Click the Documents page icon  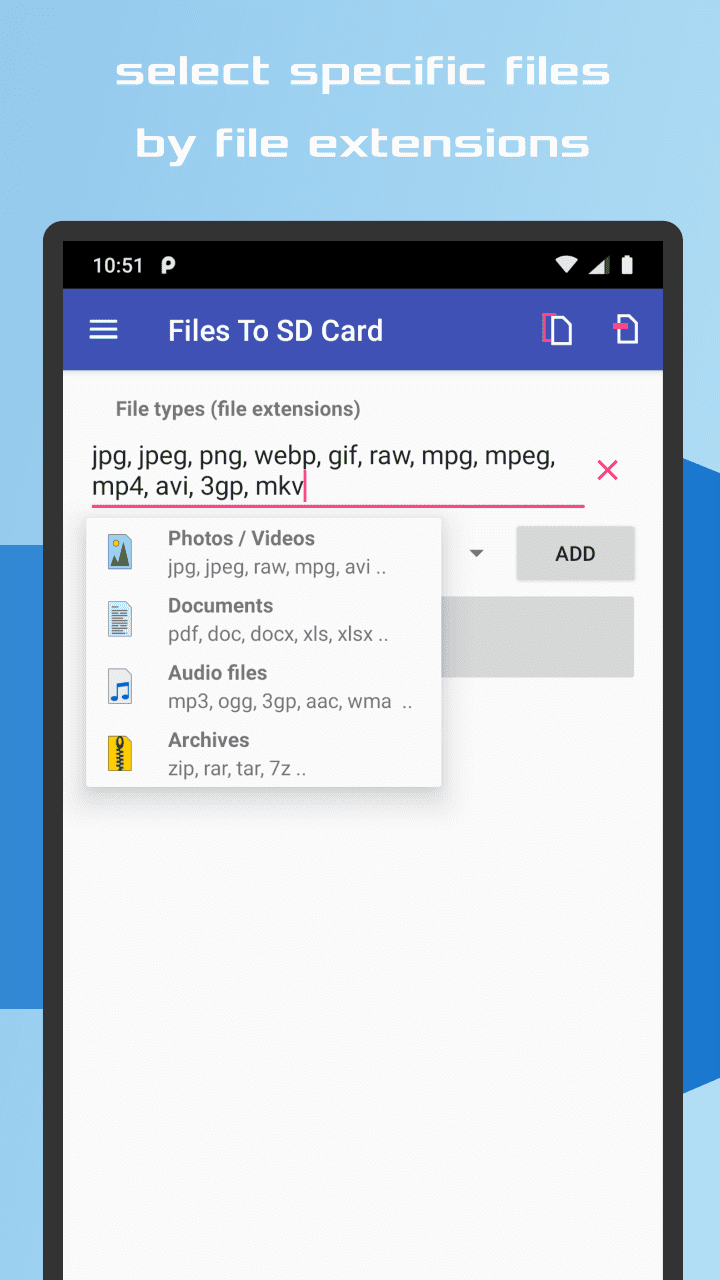(120, 619)
